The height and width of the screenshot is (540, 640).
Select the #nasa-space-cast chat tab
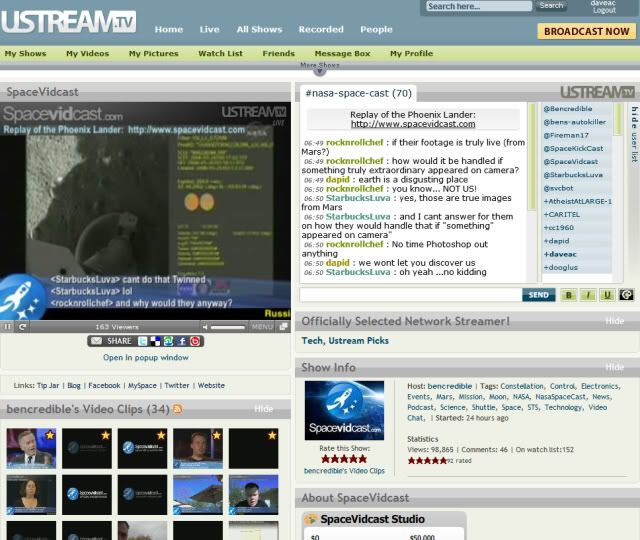tap(358, 93)
